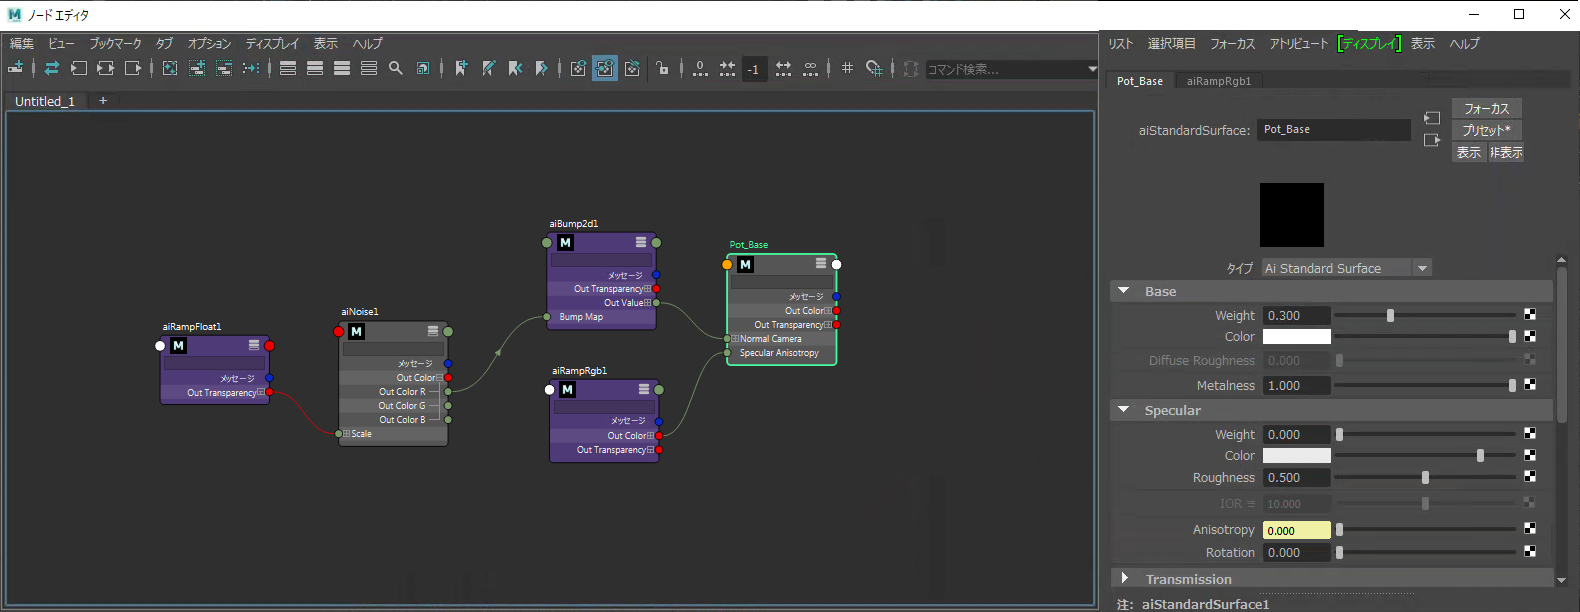
Task: Toggle snap to grid magnet icon
Action: [x=874, y=68]
